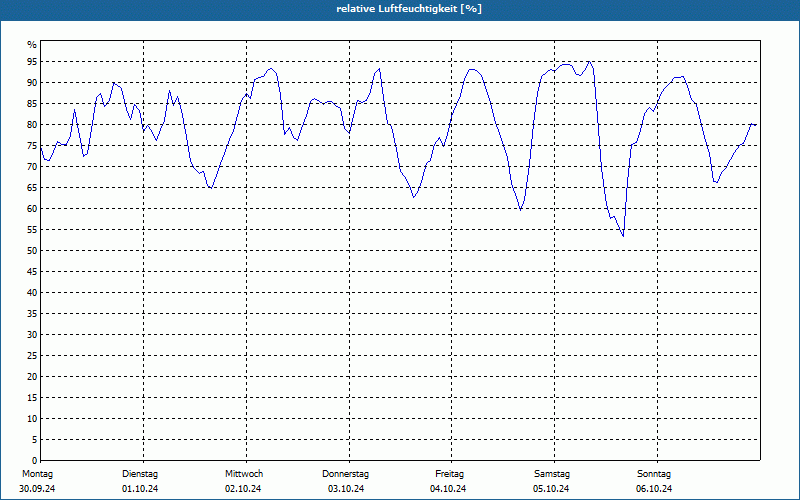Click the date '05.10.24'
800x500 pixels.
click(x=551, y=489)
